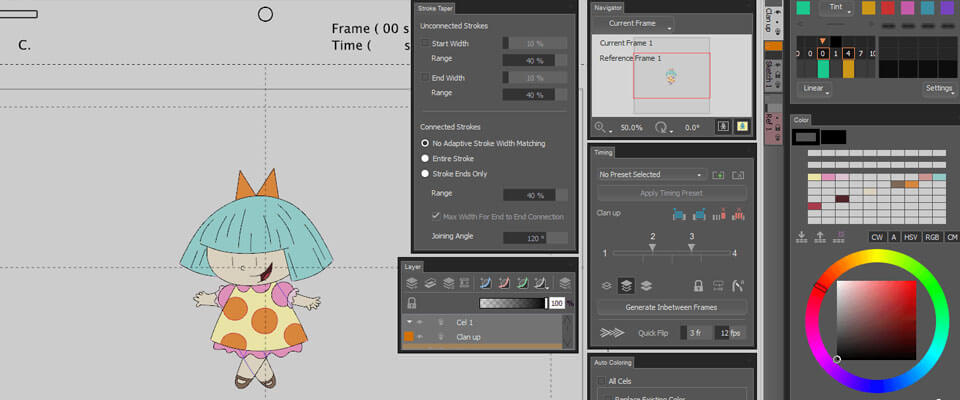Click Generate Inbetween Frames button
The image size is (960, 400).
[x=671, y=308]
